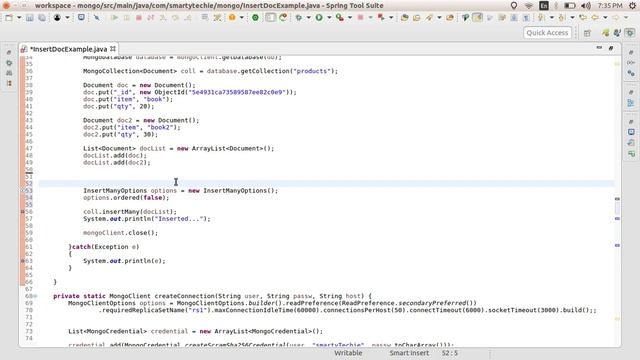Open the volume indicator in top bar
Viewport: 640px width, 360px height.
[x=586, y=6]
